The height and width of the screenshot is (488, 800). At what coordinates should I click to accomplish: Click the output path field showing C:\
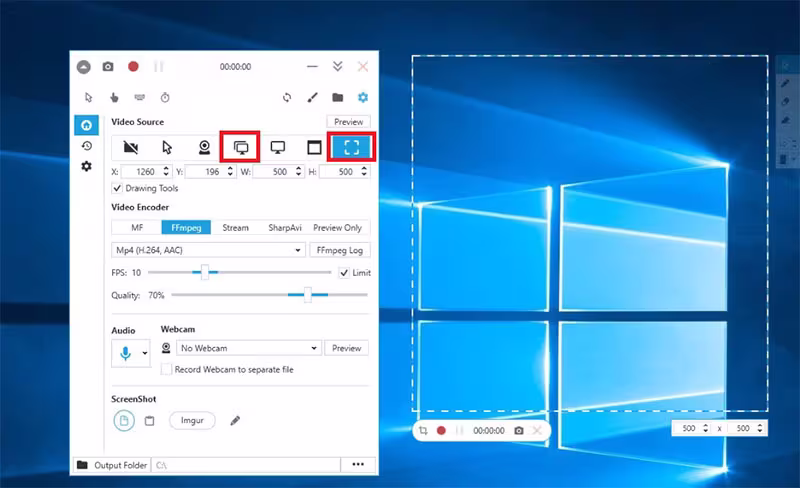pos(245,465)
